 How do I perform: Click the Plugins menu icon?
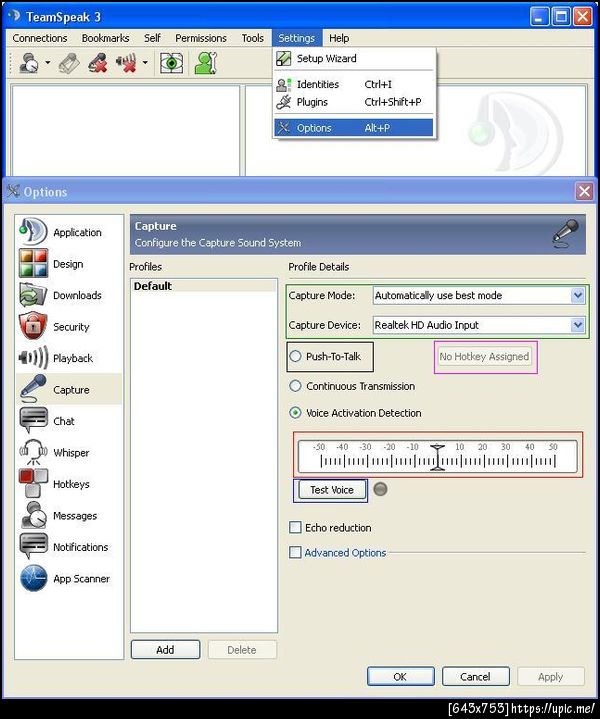(283, 102)
